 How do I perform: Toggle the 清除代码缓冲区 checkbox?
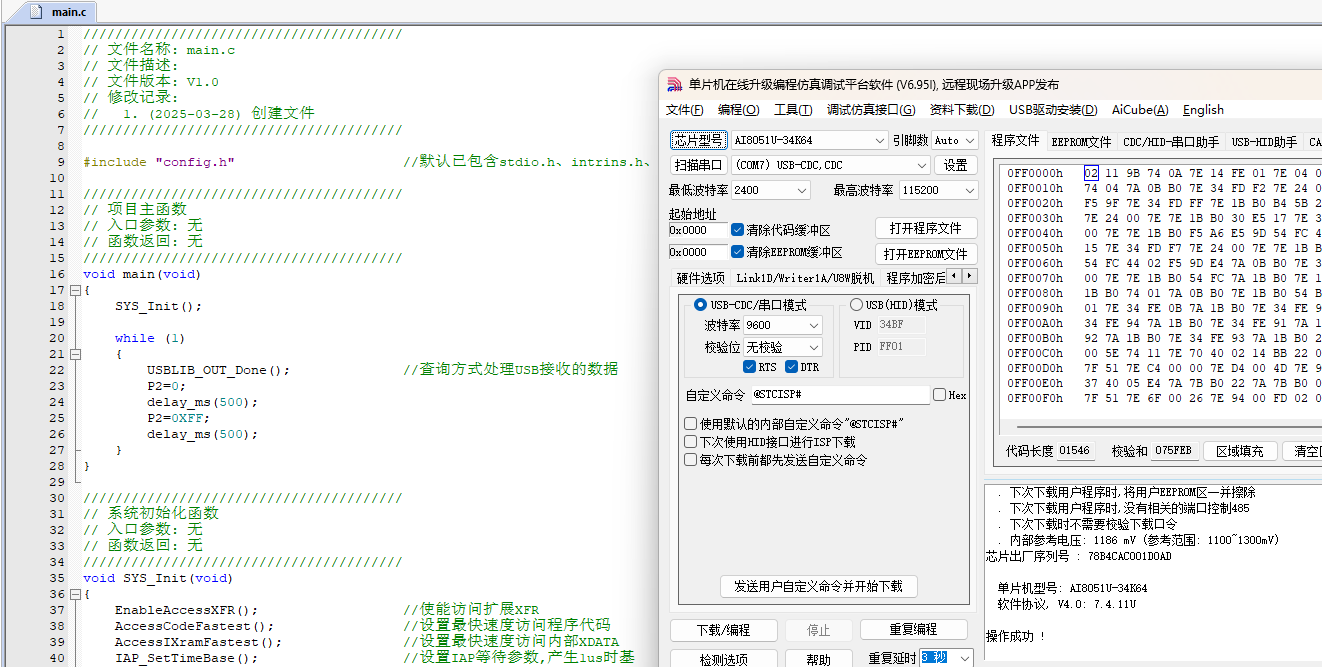point(738,230)
